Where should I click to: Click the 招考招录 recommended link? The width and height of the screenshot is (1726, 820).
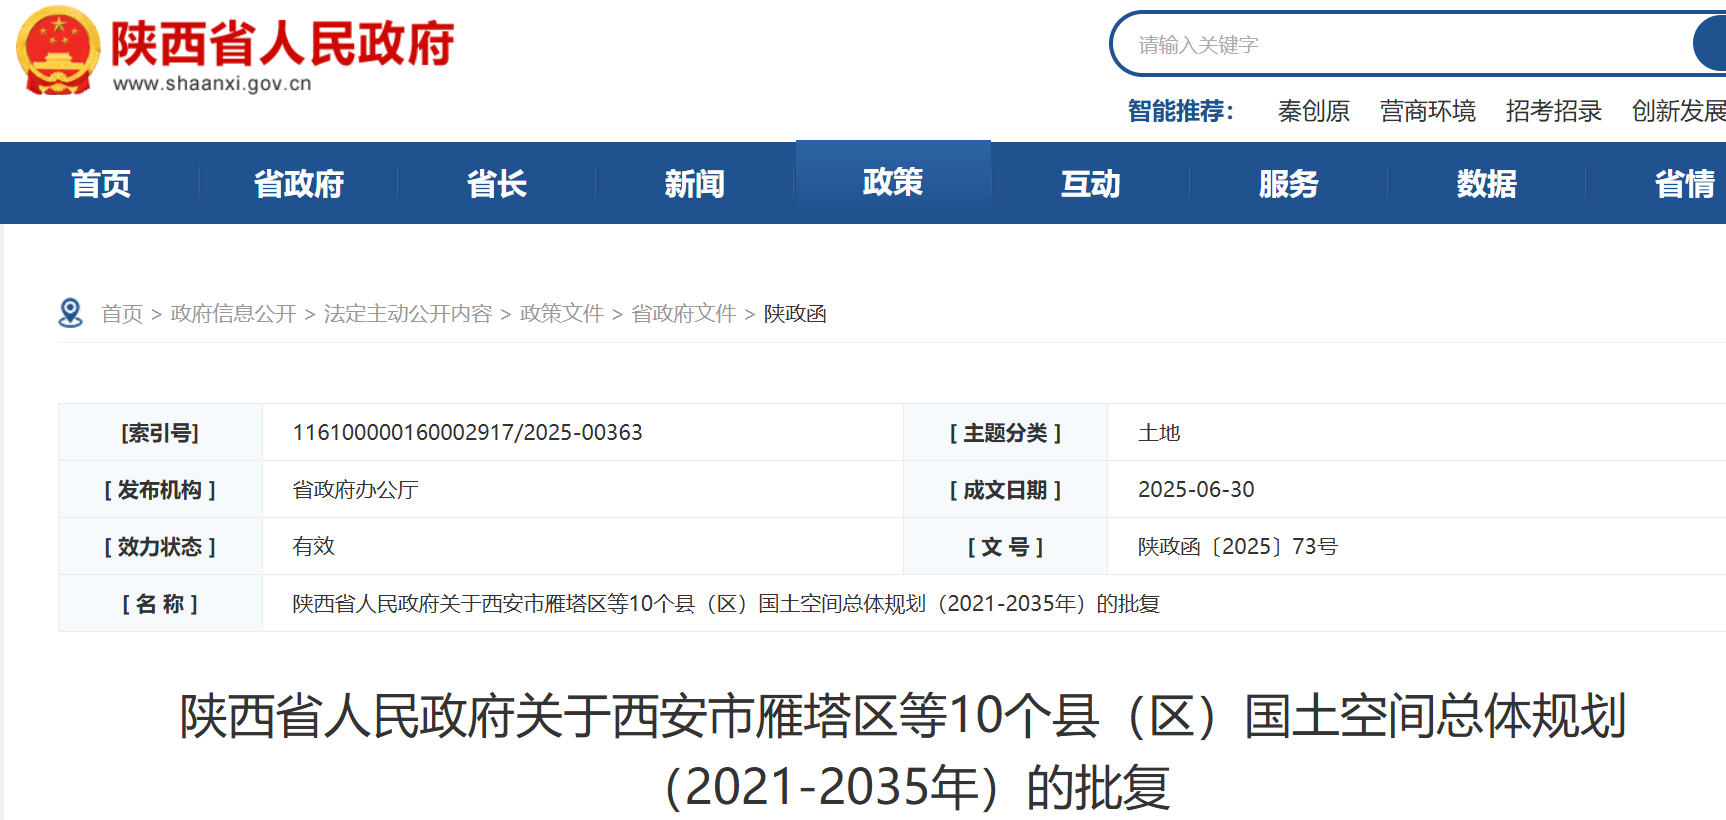tap(1554, 111)
